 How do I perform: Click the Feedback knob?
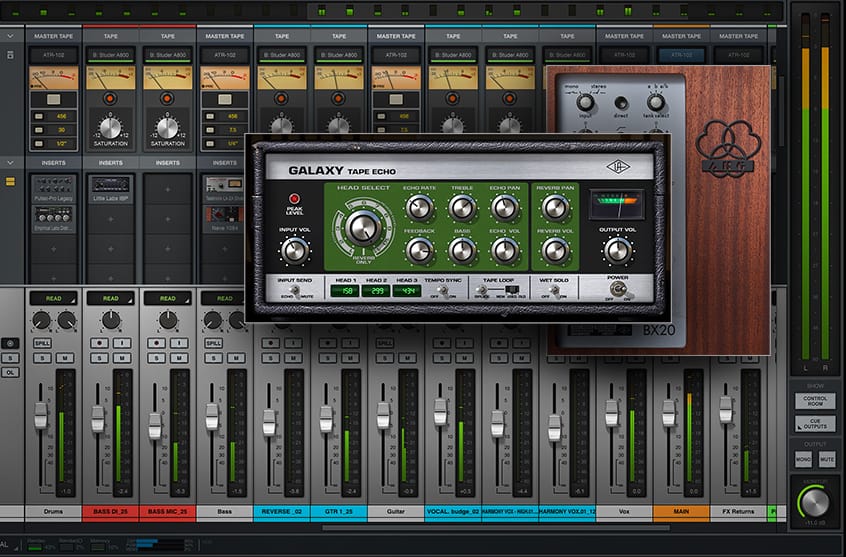[x=419, y=250]
